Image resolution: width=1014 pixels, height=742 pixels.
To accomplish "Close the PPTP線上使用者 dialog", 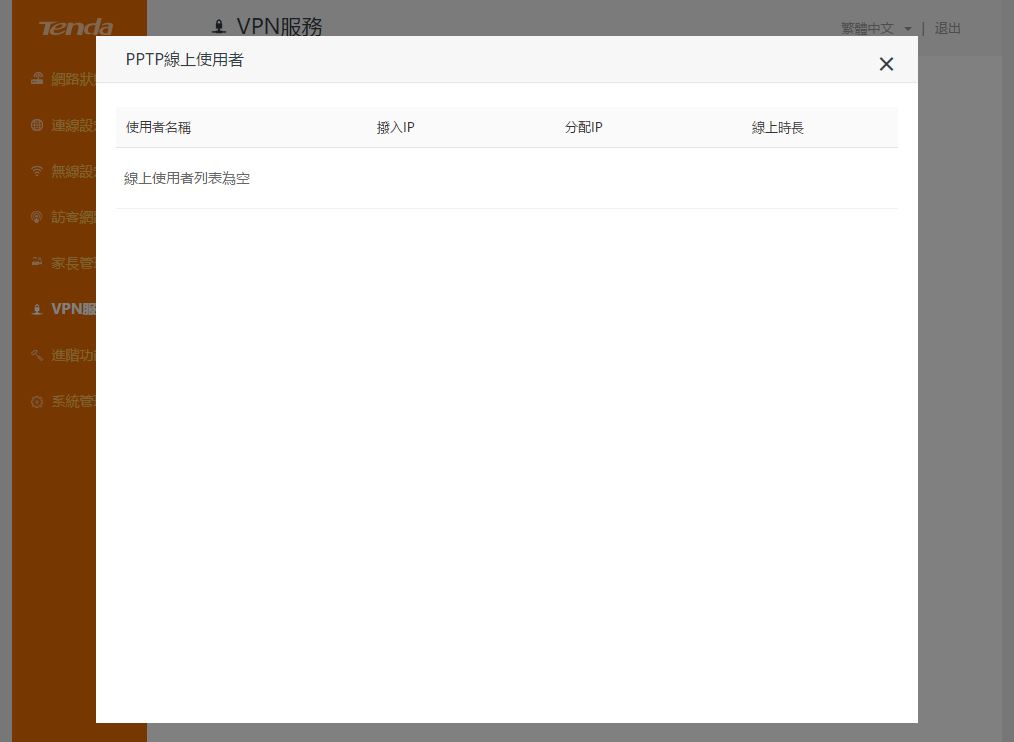I will (x=886, y=64).
